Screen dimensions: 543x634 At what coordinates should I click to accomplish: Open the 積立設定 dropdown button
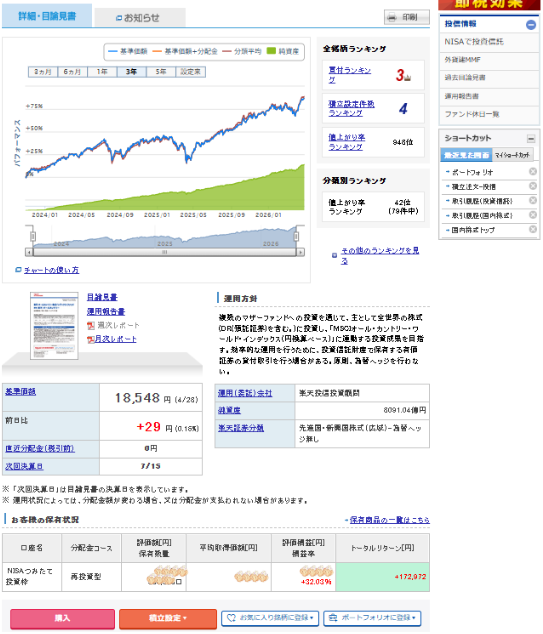tap(168, 619)
